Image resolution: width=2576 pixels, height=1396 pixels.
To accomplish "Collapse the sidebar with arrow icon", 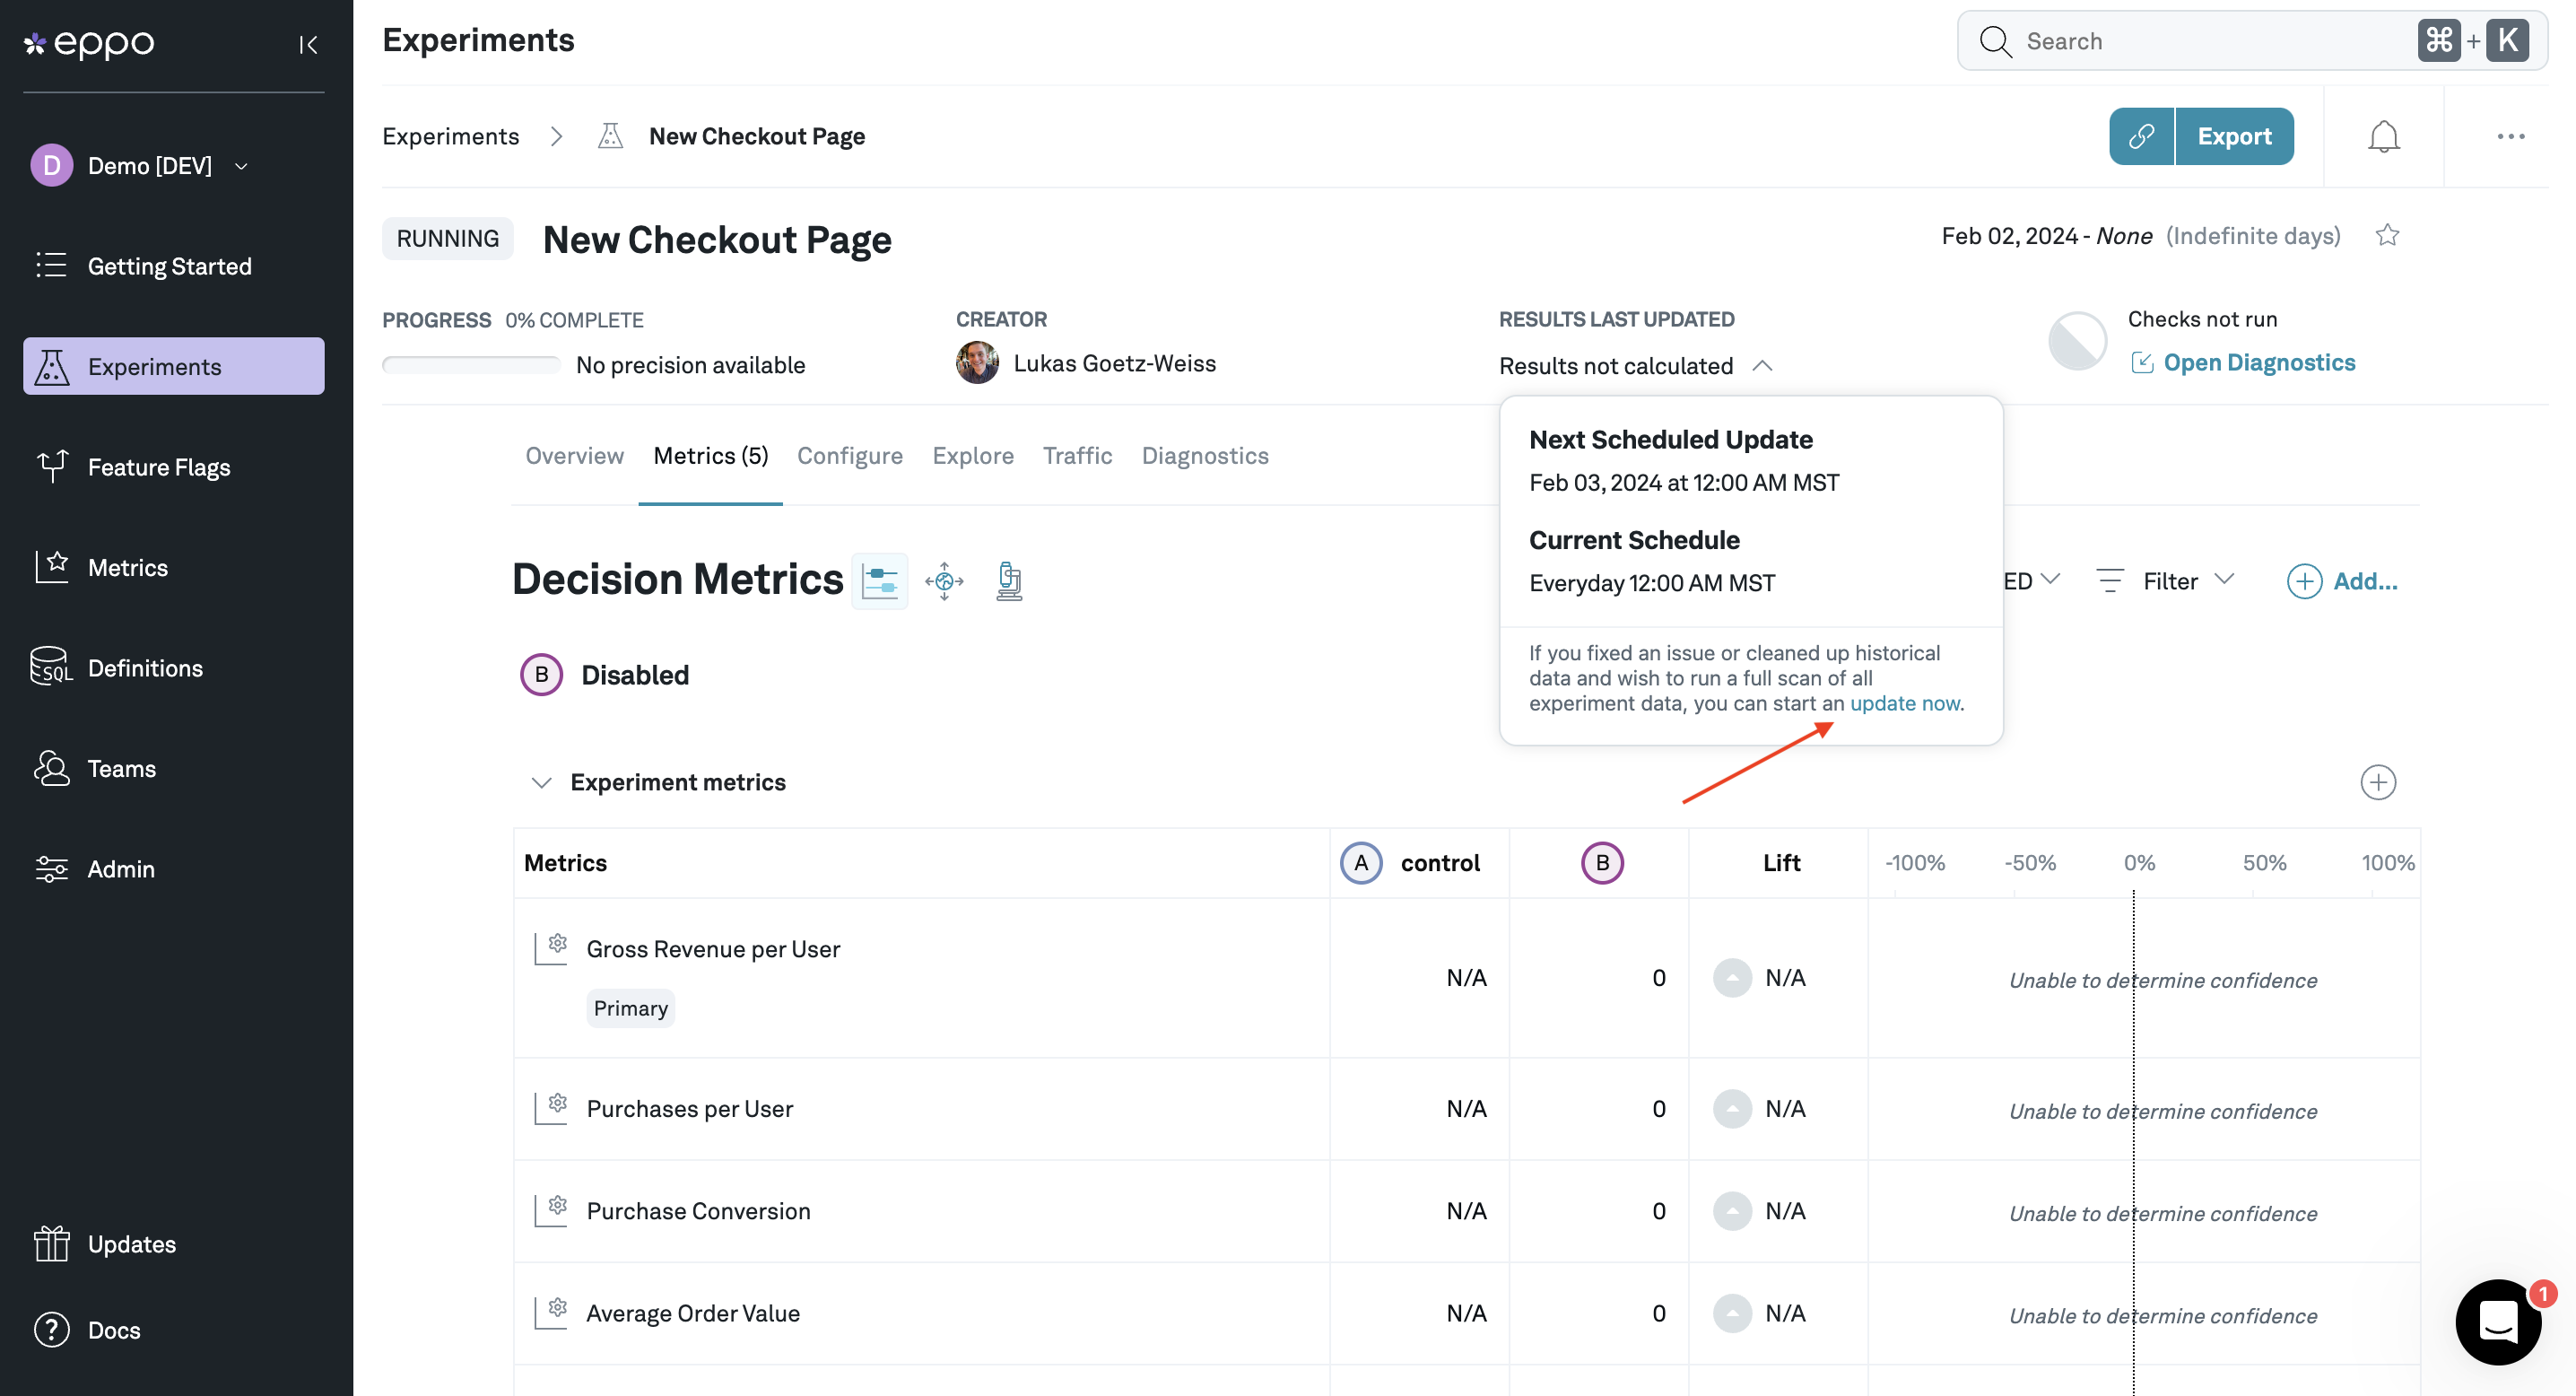I will (308, 44).
